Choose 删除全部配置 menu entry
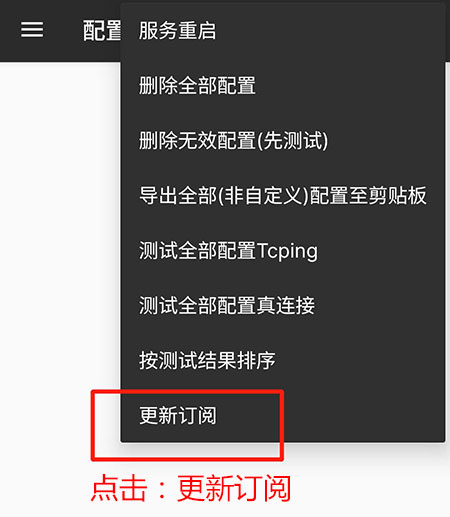 point(283,86)
